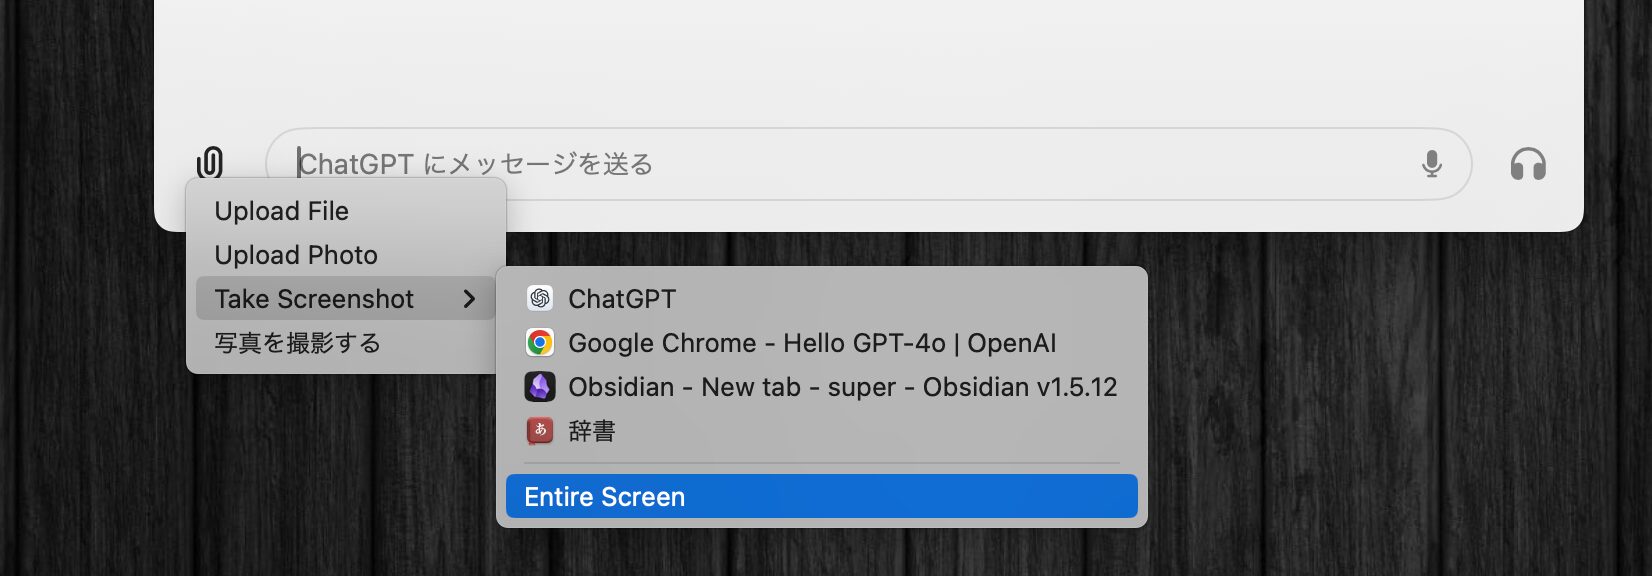Click empty chat area above message box
Image resolution: width=1652 pixels, height=576 pixels.
(x=868, y=60)
